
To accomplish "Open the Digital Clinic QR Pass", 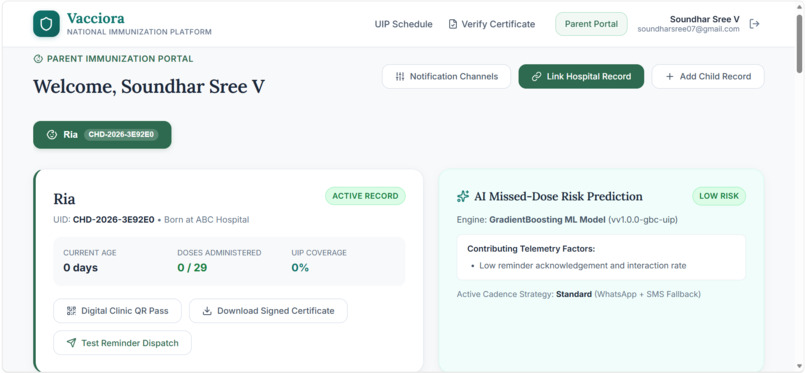I will tap(117, 311).
